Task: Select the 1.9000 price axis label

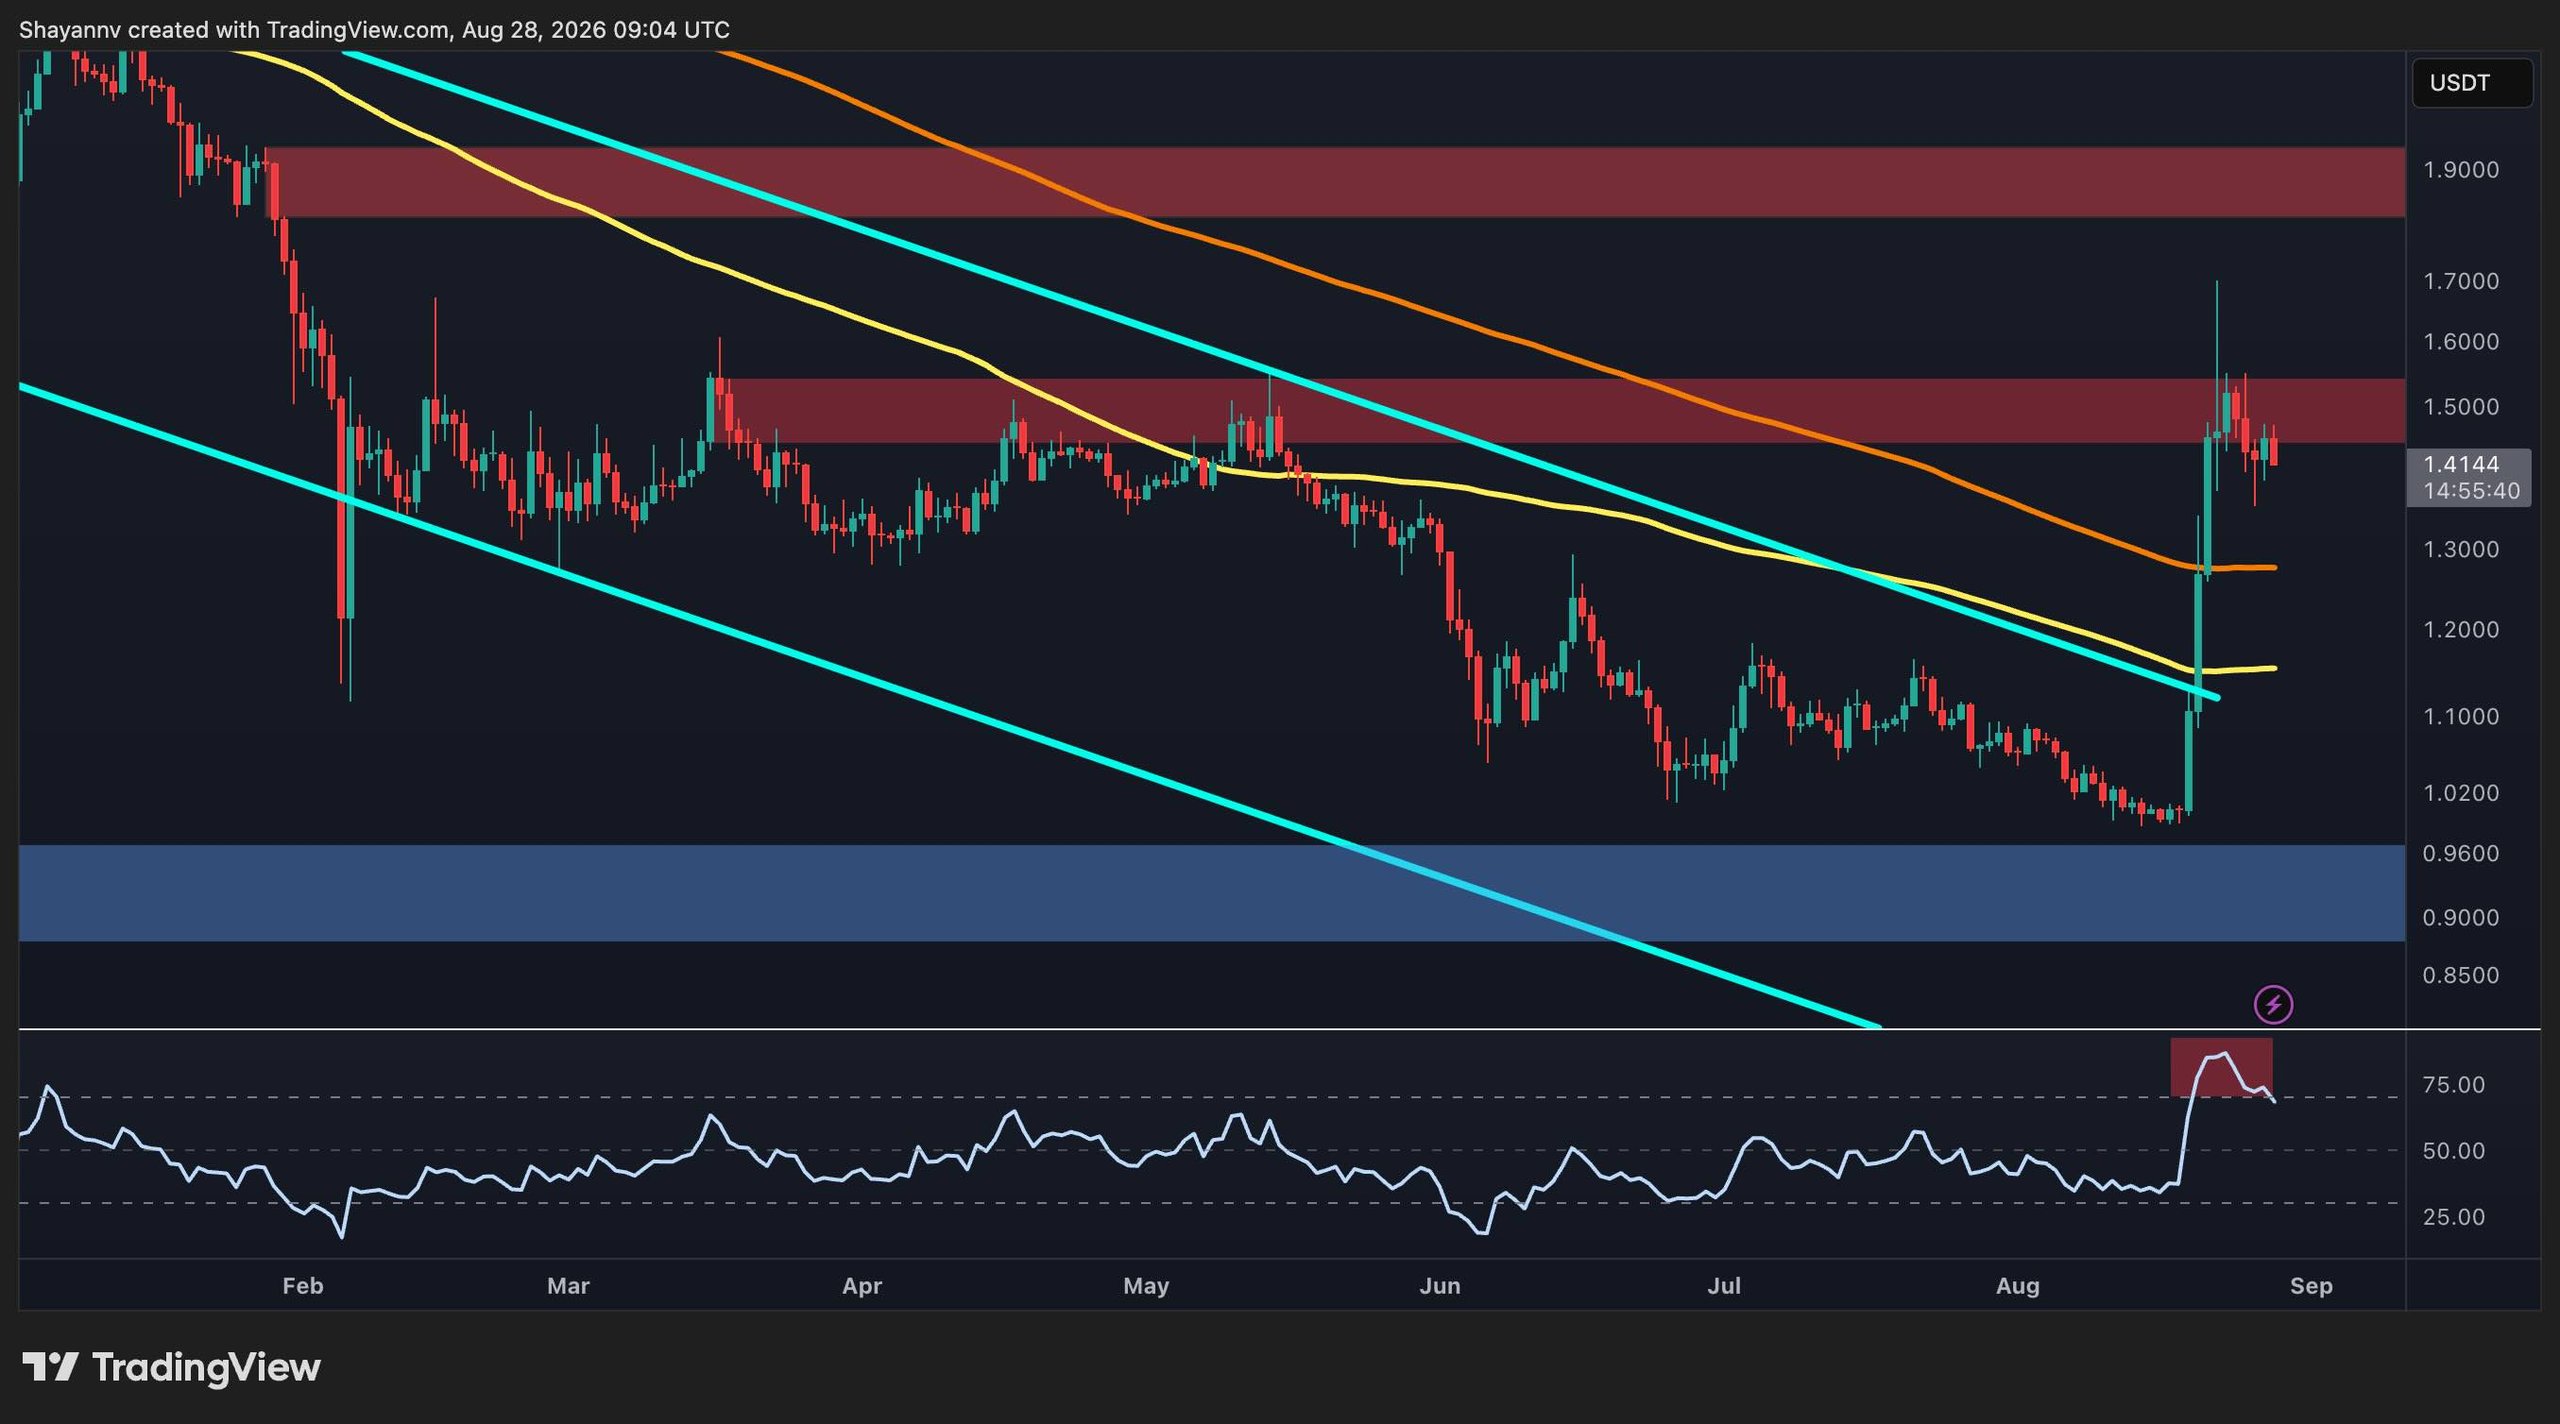Action: (2460, 170)
